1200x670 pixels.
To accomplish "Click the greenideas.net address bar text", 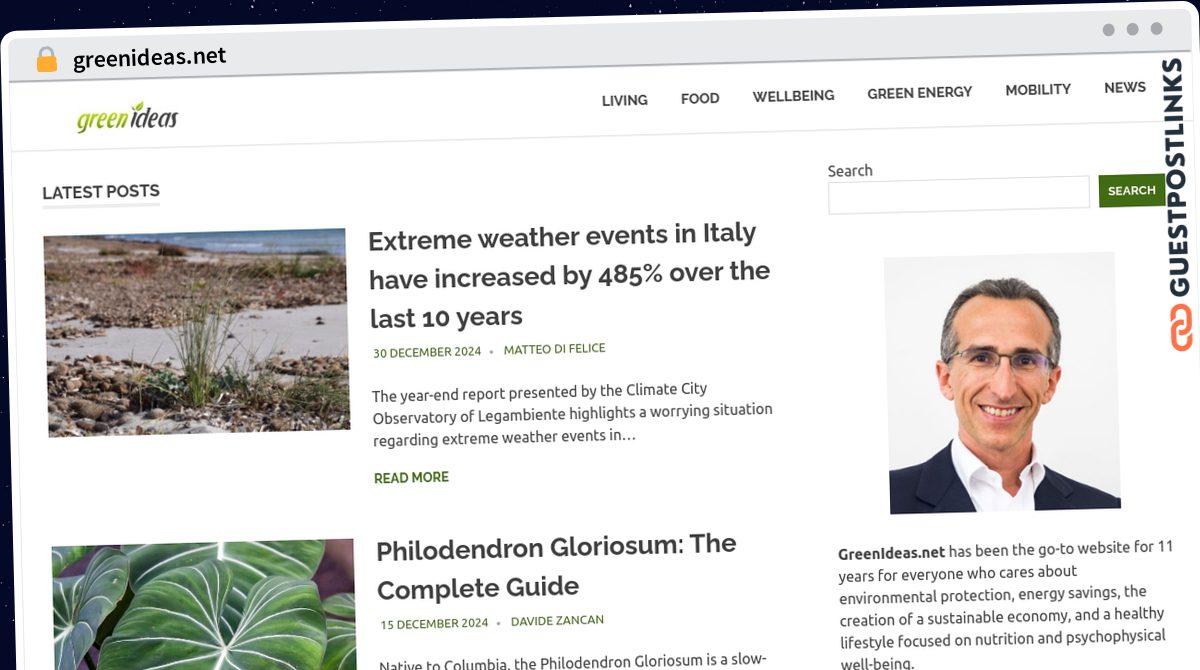I will point(150,58).
